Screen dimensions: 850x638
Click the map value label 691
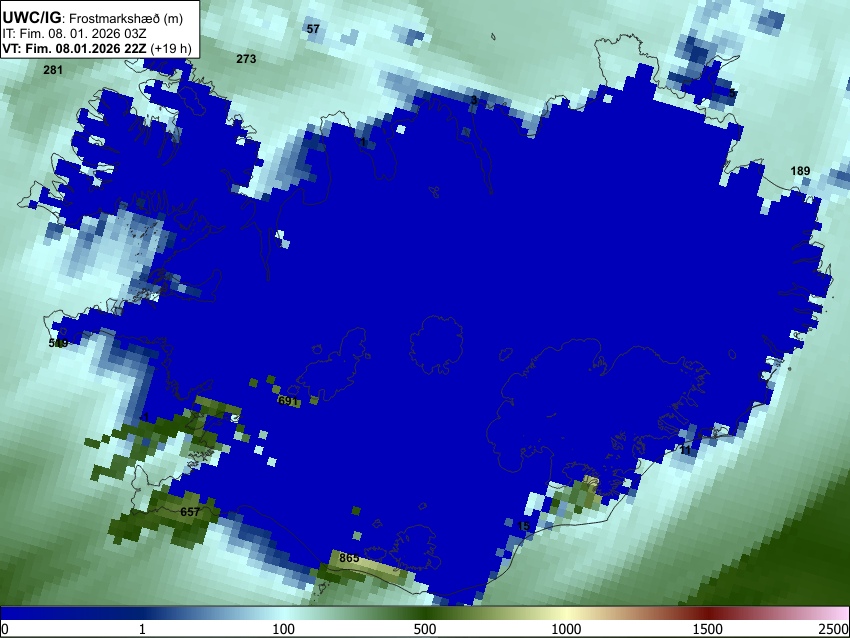click(x=287, y=401)
